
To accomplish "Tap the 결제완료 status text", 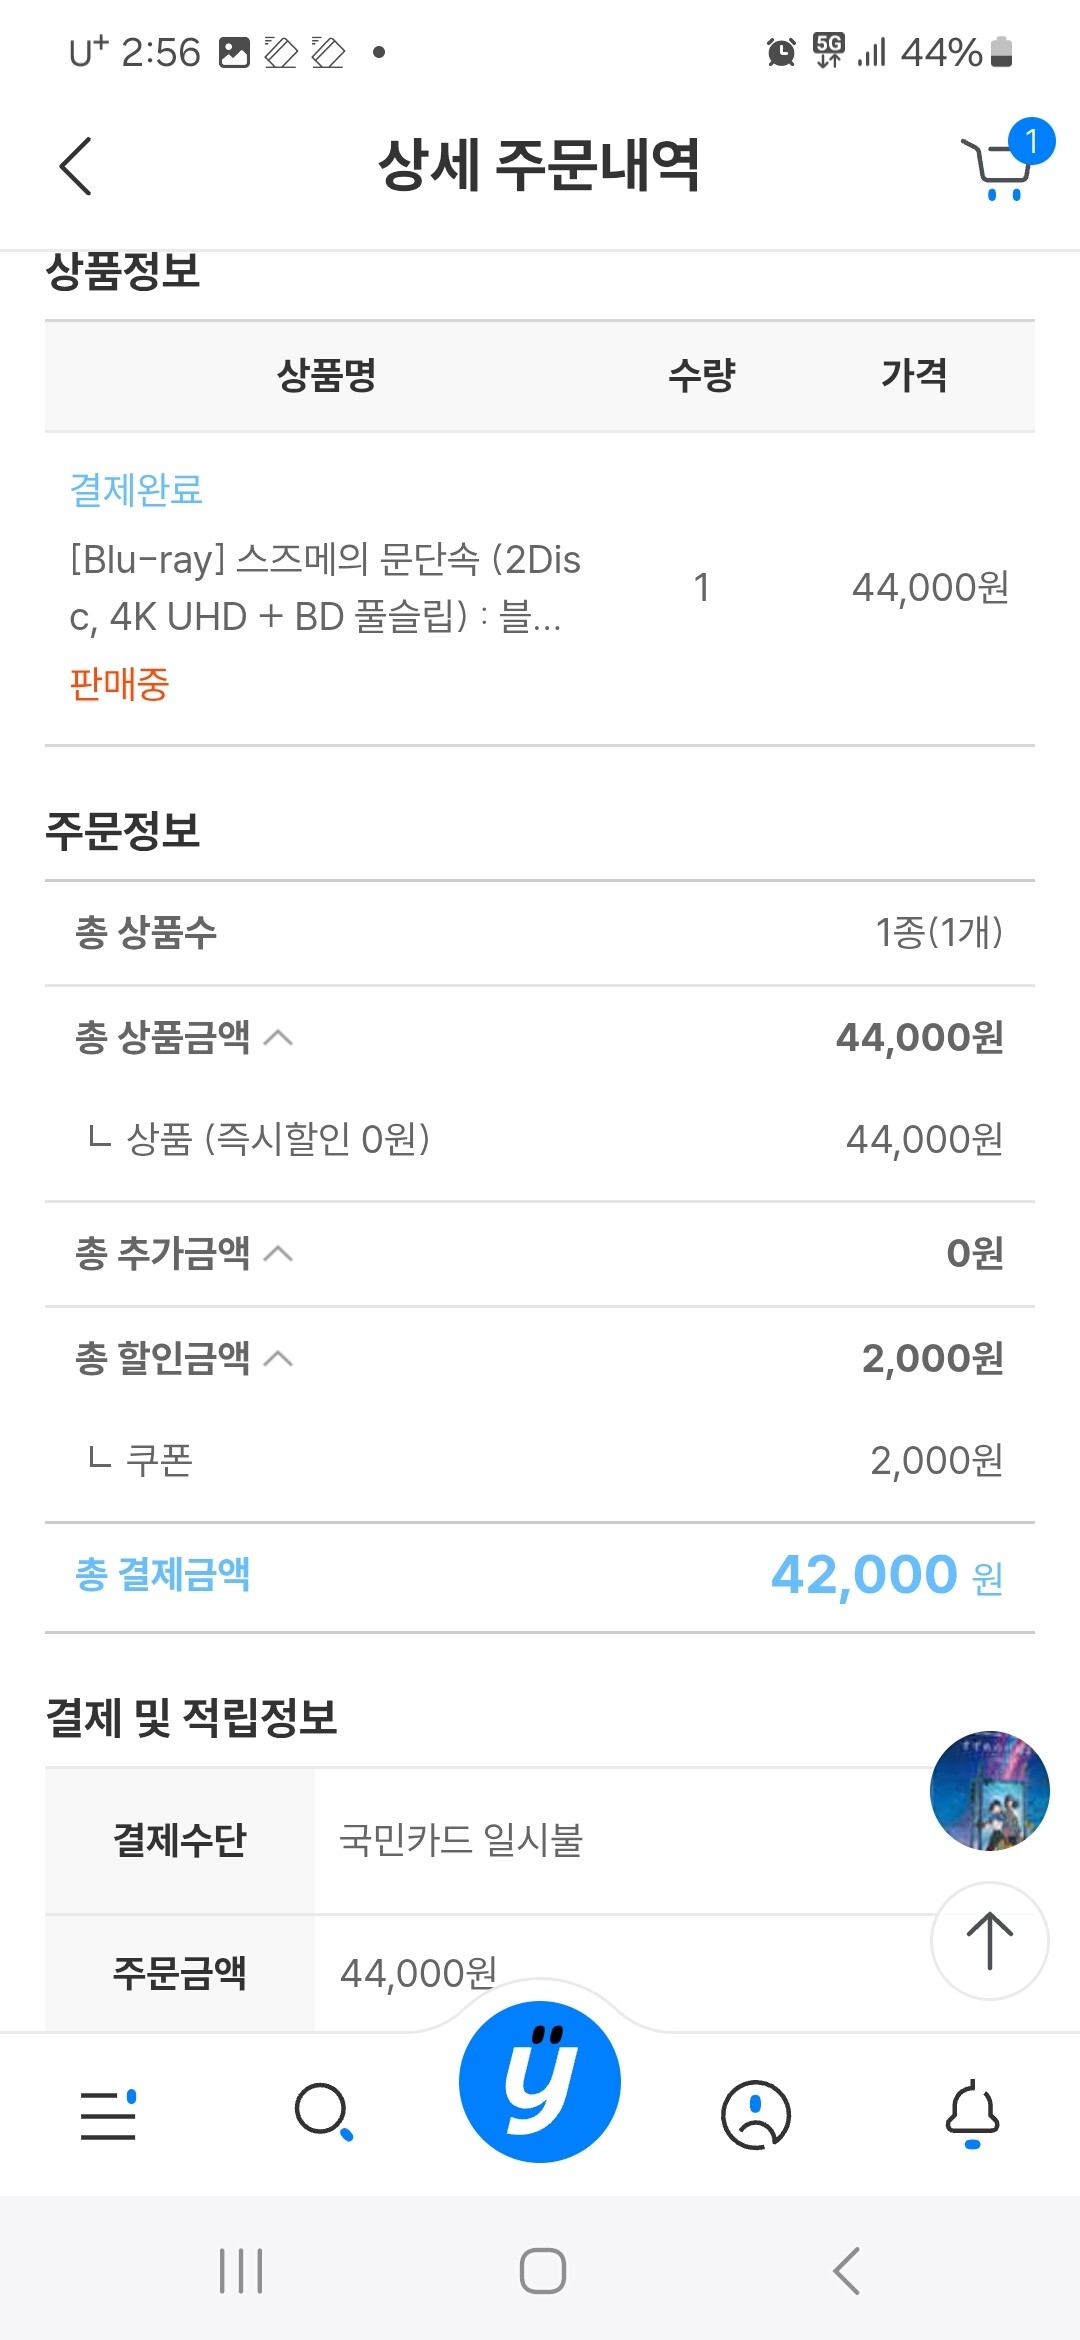I will pyautogui.click(x=137, y=490).
